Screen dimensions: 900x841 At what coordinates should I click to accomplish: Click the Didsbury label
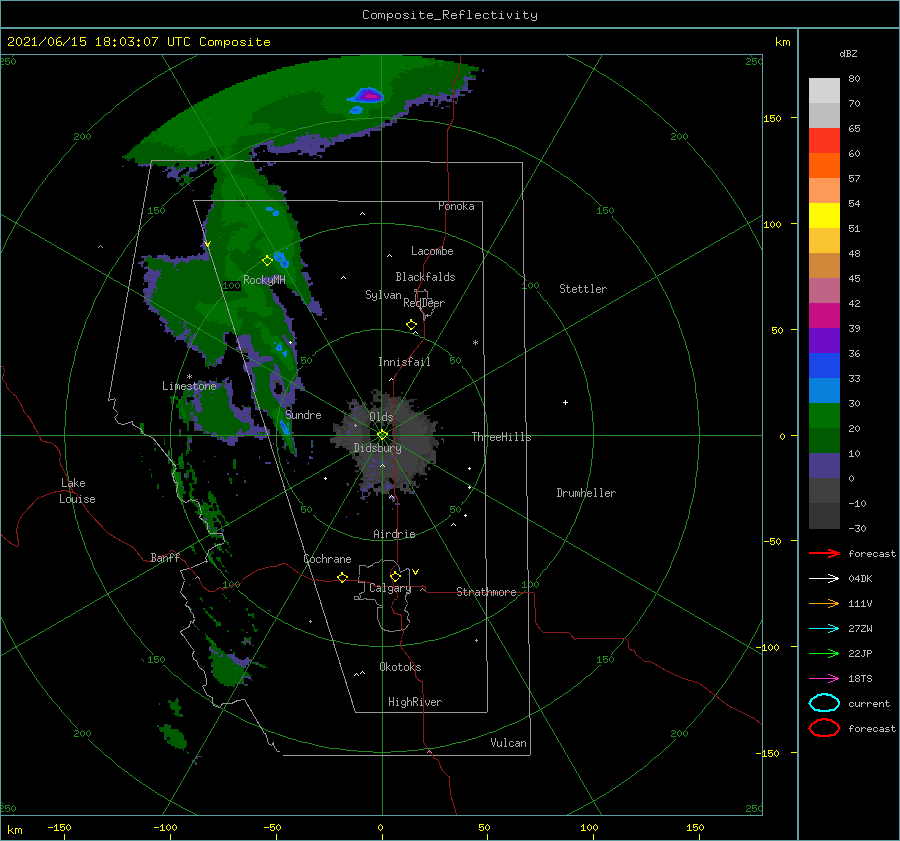tap(377, 448)
